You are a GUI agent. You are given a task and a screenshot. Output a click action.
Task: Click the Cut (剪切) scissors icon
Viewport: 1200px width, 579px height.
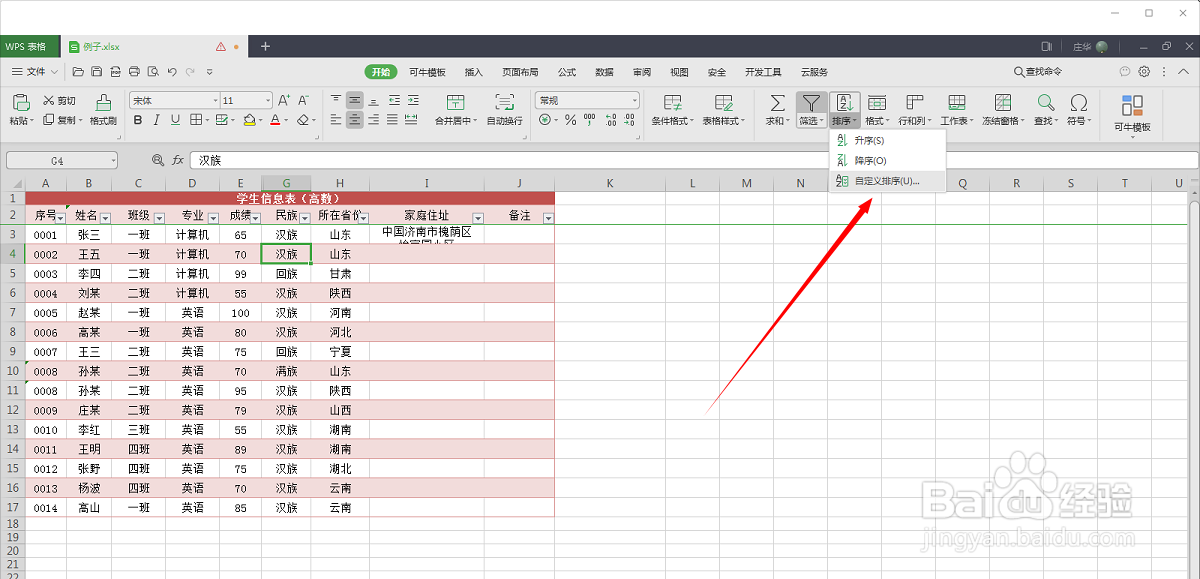coord(48,101)
